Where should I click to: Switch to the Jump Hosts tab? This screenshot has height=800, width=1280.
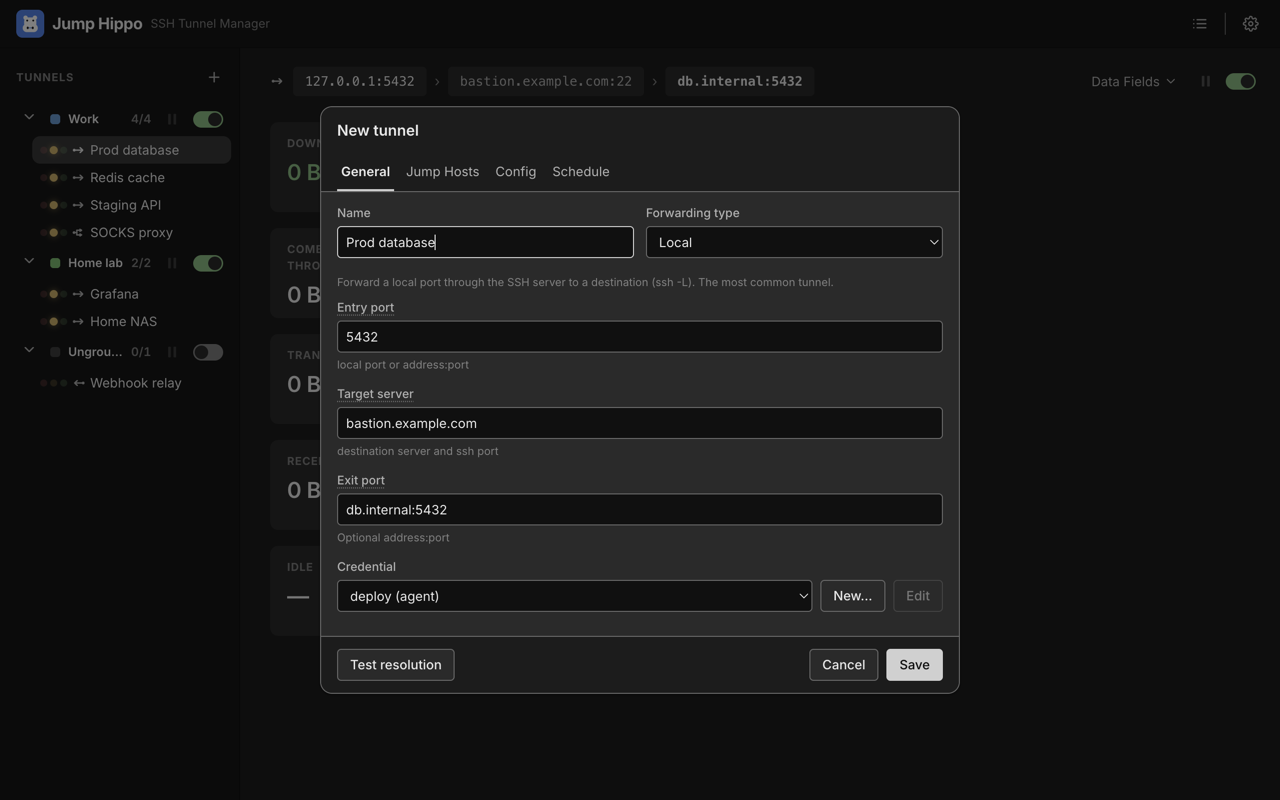point(442,172)
